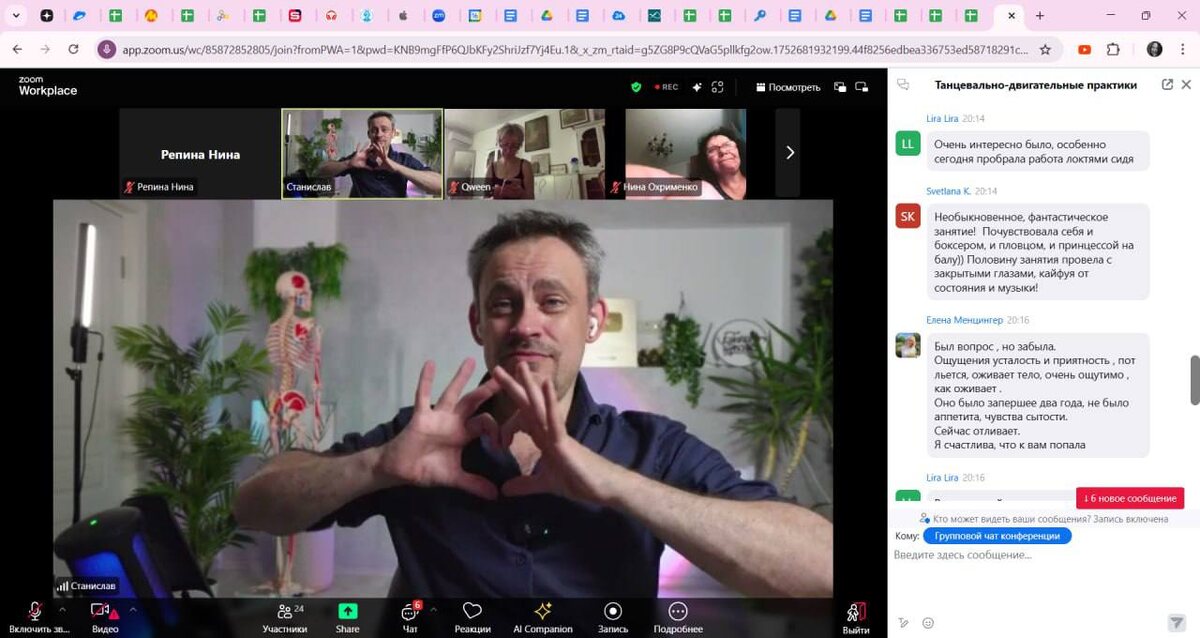
Task: Click the chat bubbles icon in chat header
Action: point(903,85)
